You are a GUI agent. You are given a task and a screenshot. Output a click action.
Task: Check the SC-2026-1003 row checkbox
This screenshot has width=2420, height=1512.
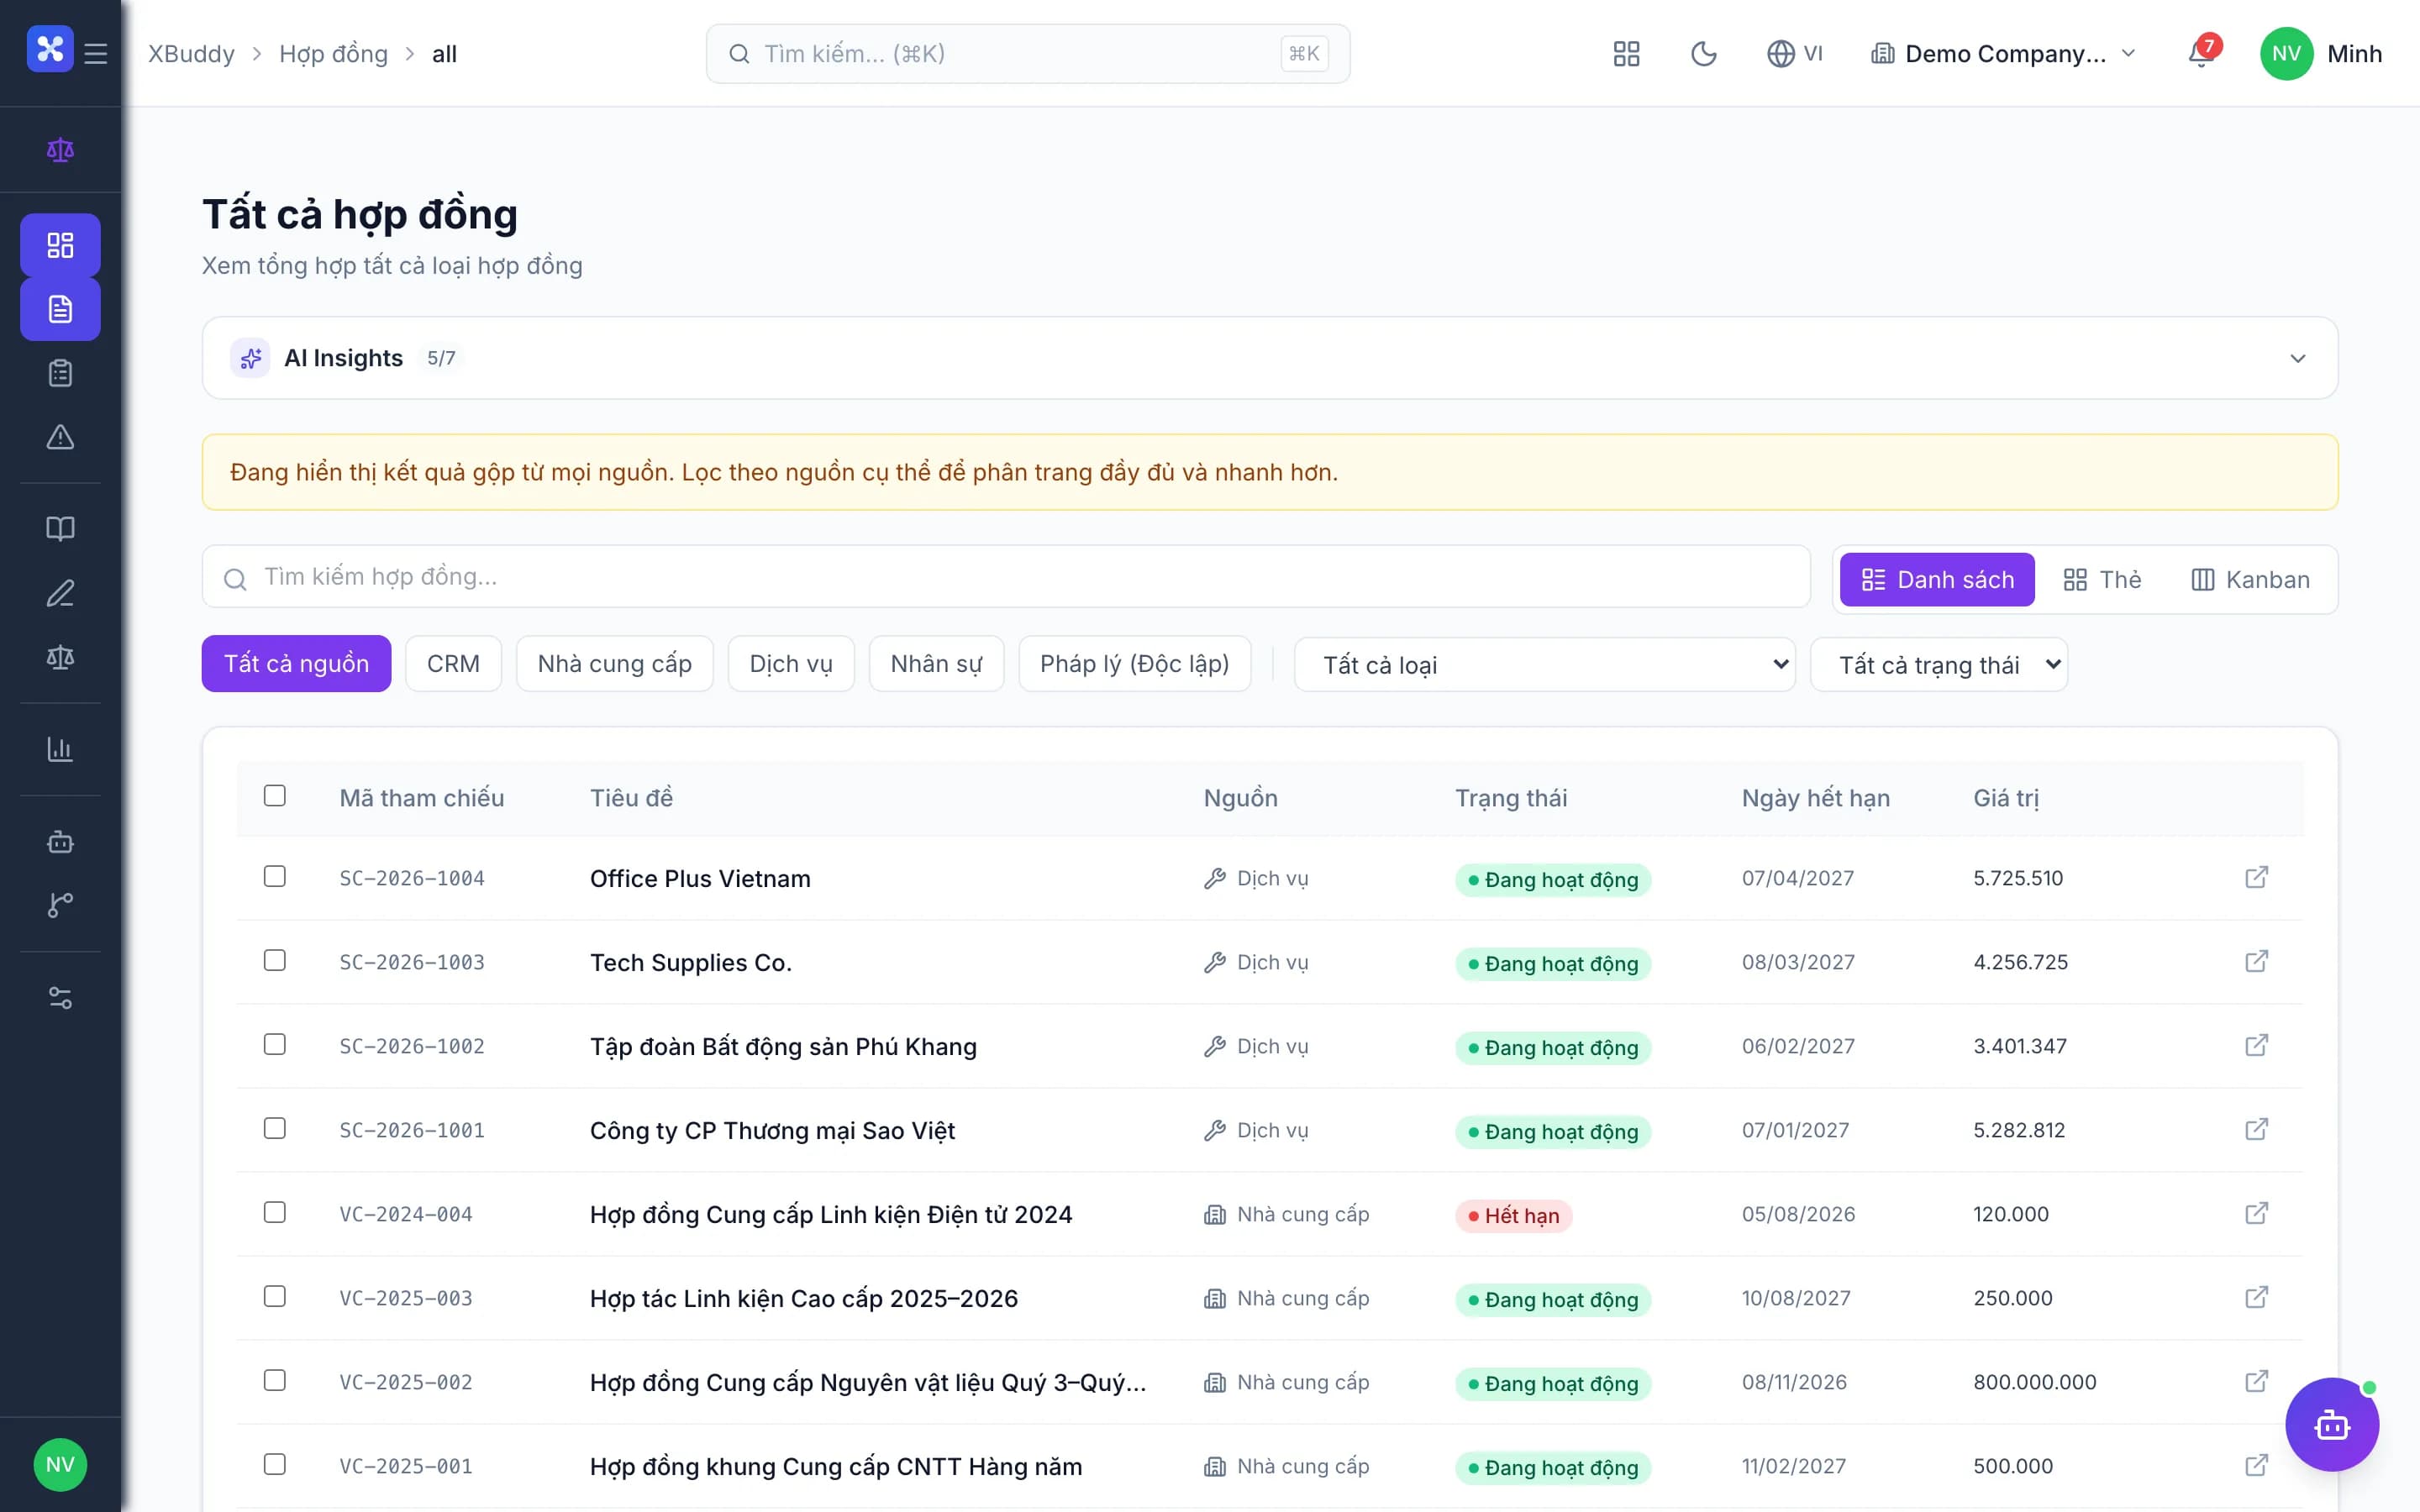pos(275,960)
